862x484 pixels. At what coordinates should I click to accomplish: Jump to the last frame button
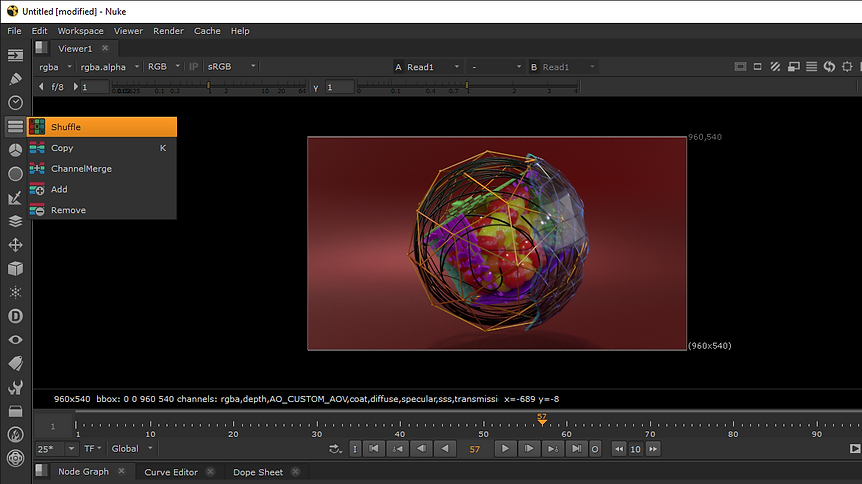pos(576,449)
